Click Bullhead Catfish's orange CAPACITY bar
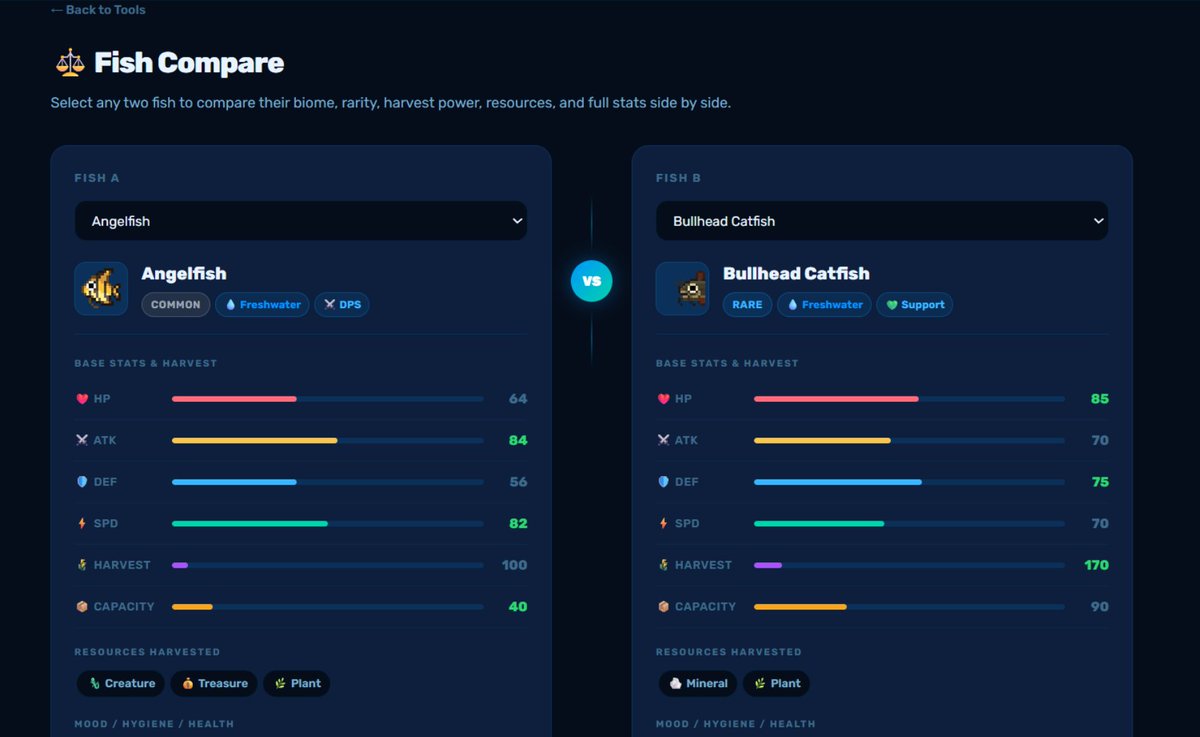 click(800, 606)
